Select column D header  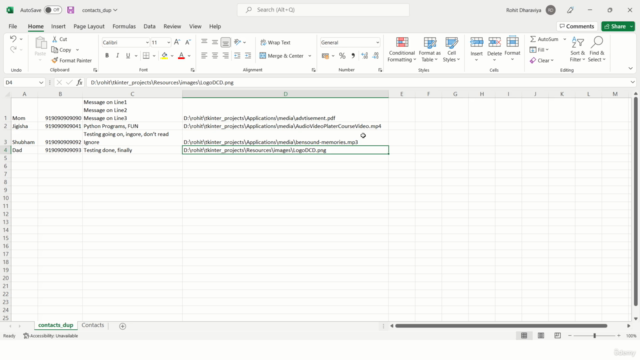click(285, 94)
